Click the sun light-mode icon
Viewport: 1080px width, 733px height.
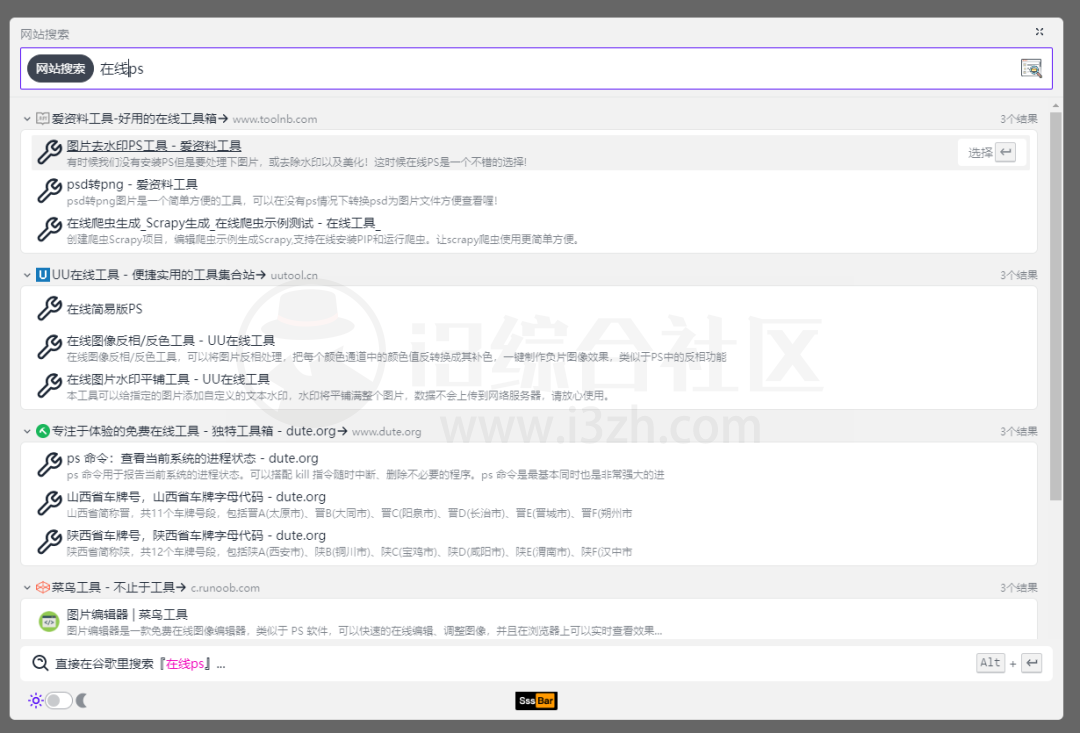(35, 701)
